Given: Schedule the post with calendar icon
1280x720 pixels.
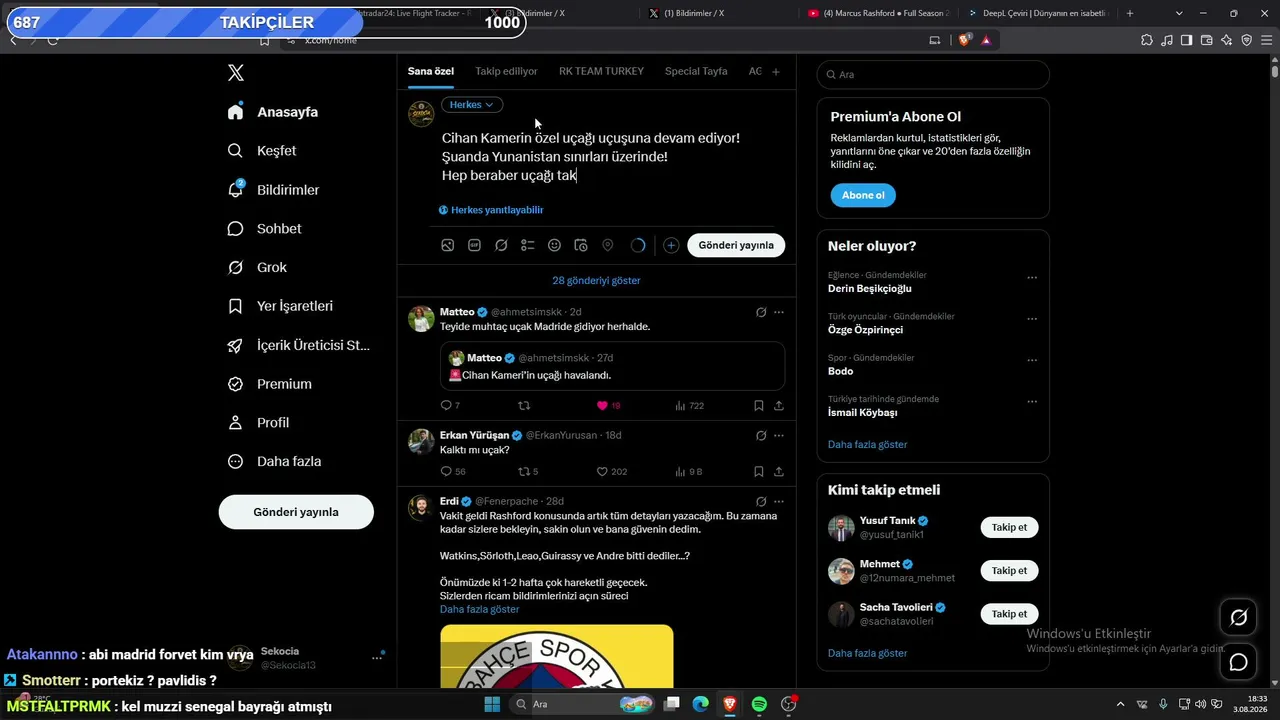Looking at the screenshot, I should (x=581, y=245).
